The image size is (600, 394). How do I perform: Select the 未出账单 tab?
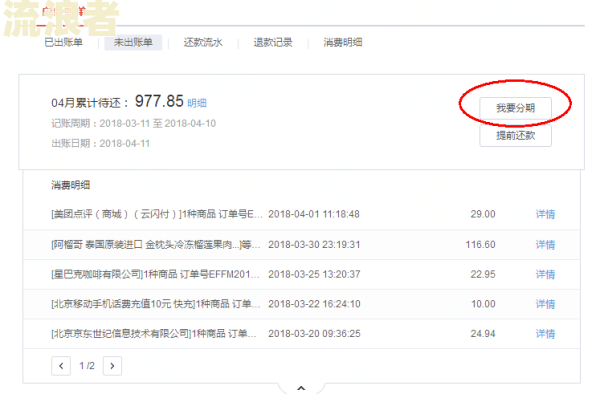click(133, 42)
